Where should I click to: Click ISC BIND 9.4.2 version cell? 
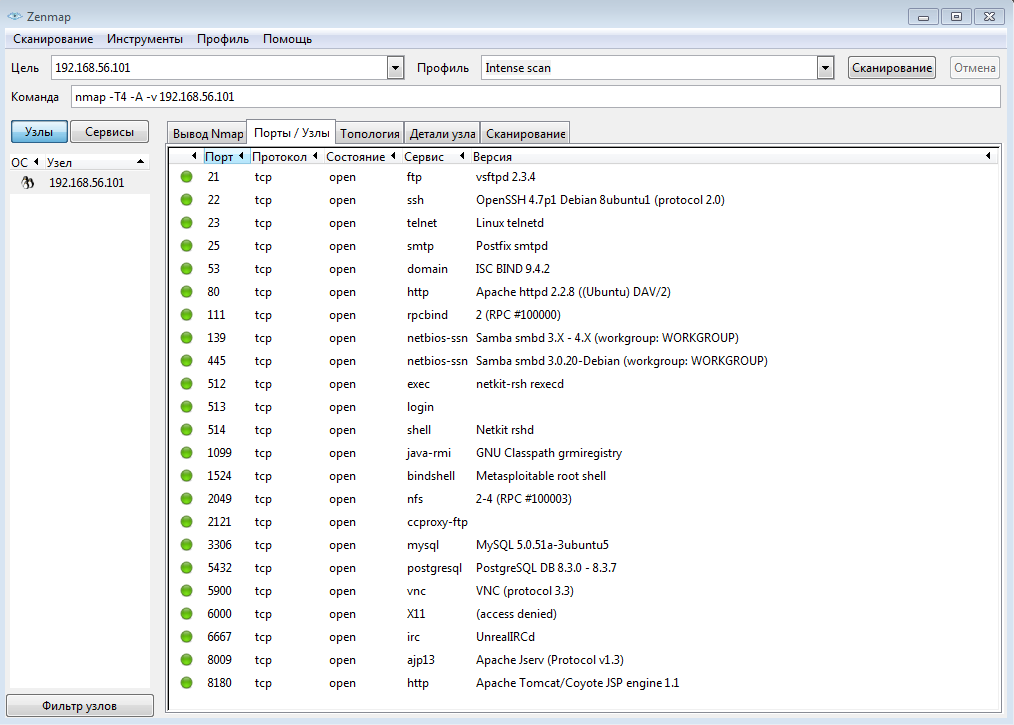[x=513, y=268]
